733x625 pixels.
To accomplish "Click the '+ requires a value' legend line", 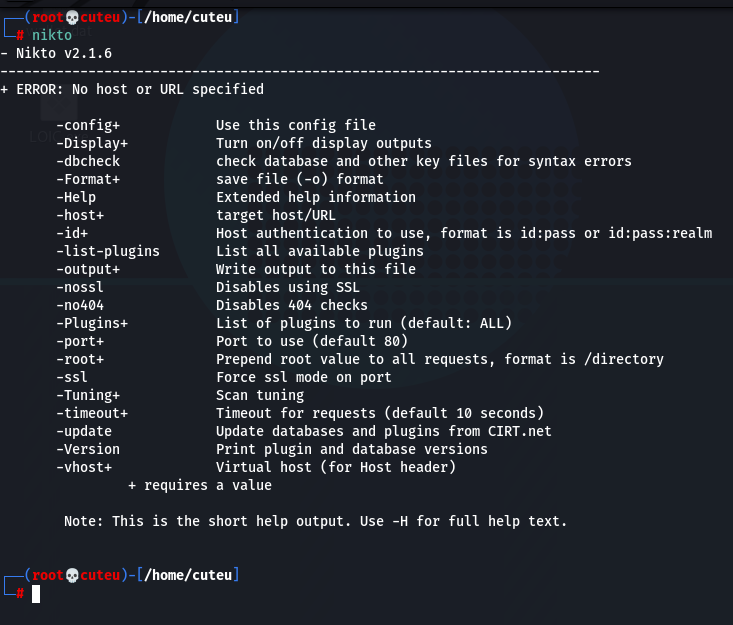I will [x=200, y=485].
